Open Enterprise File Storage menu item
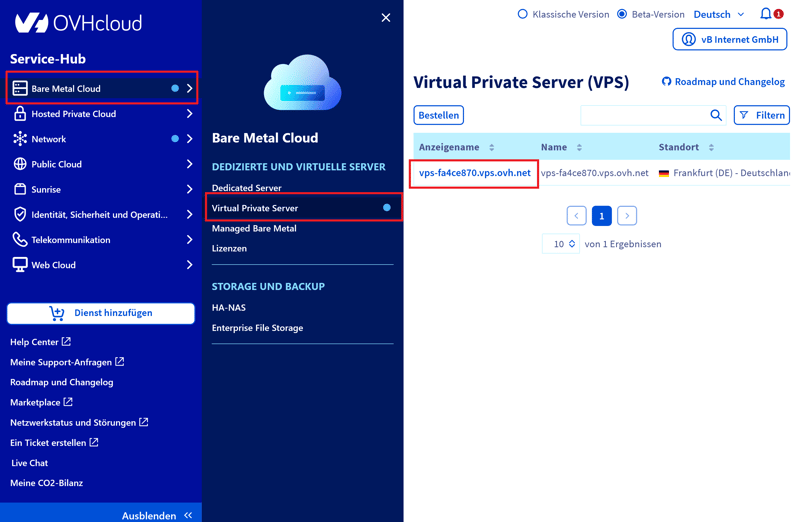The height and width of the screenshot is (522, 800). (x=257, y=328)
